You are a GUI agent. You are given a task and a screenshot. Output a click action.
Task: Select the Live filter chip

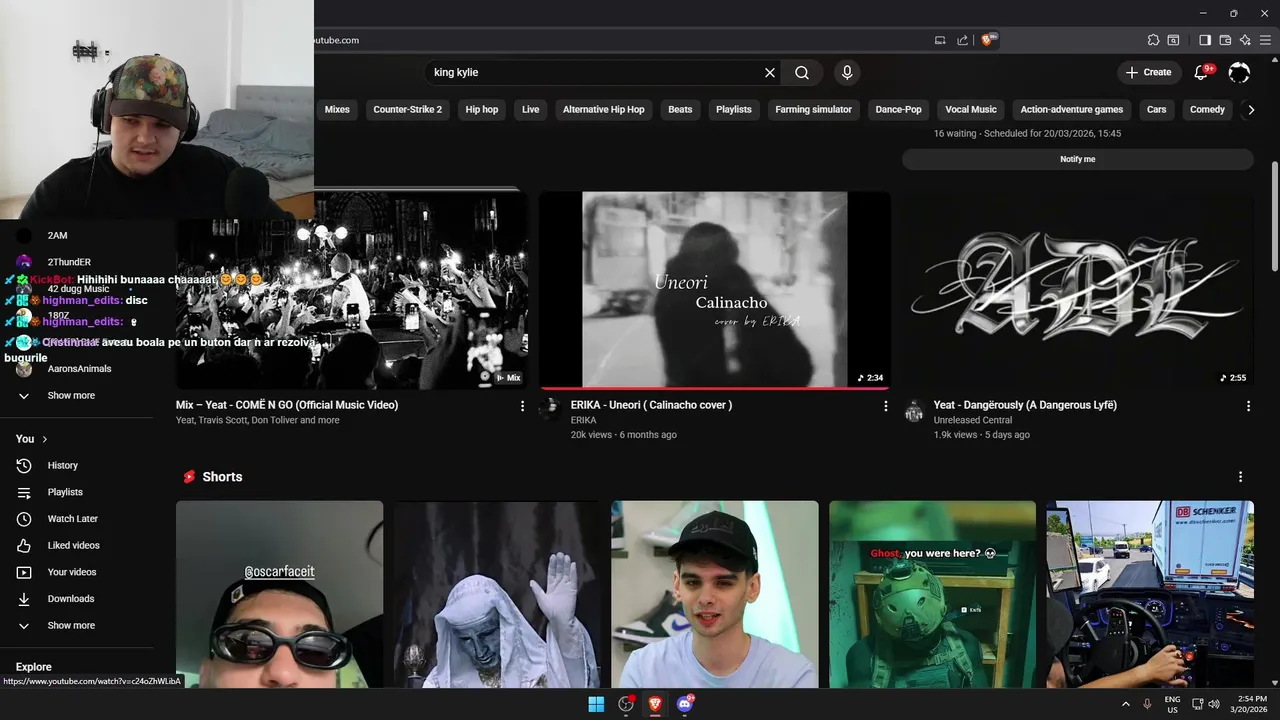[x=530, y=110]
